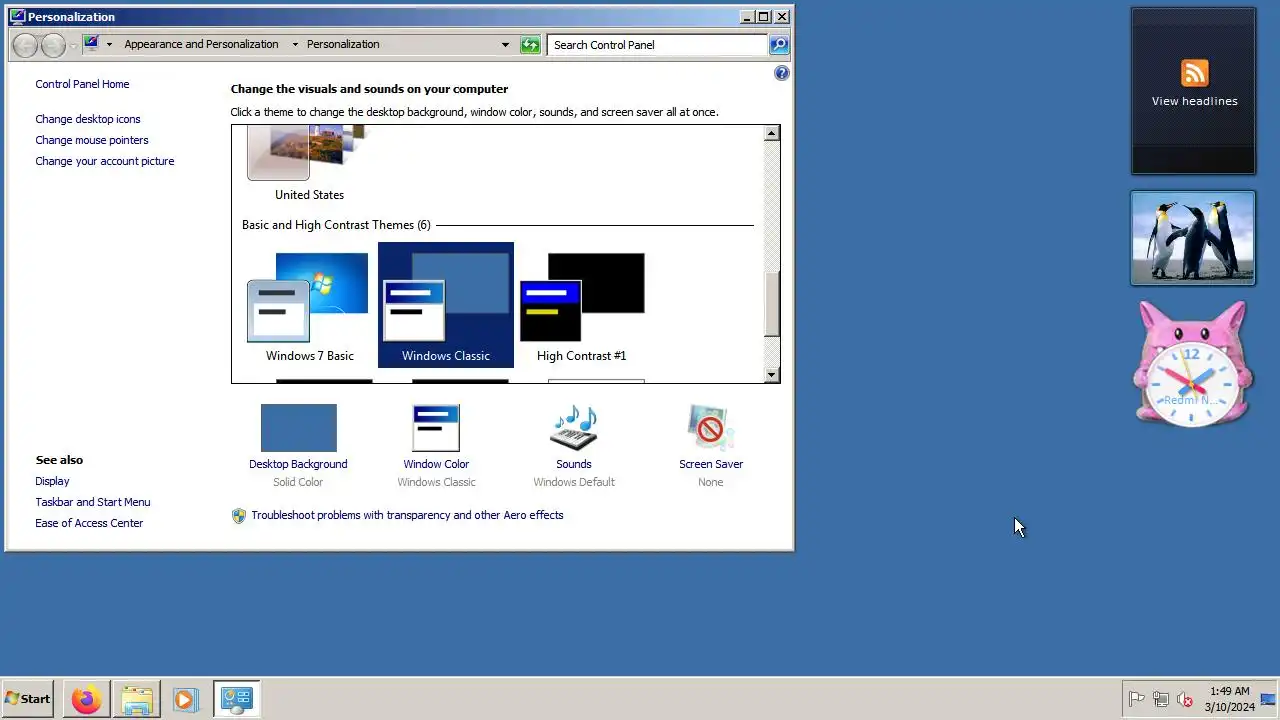Open Change your account picture link
Image resolution: width=1280 pixels, height=720 pixels.
(x=105, y=161)
